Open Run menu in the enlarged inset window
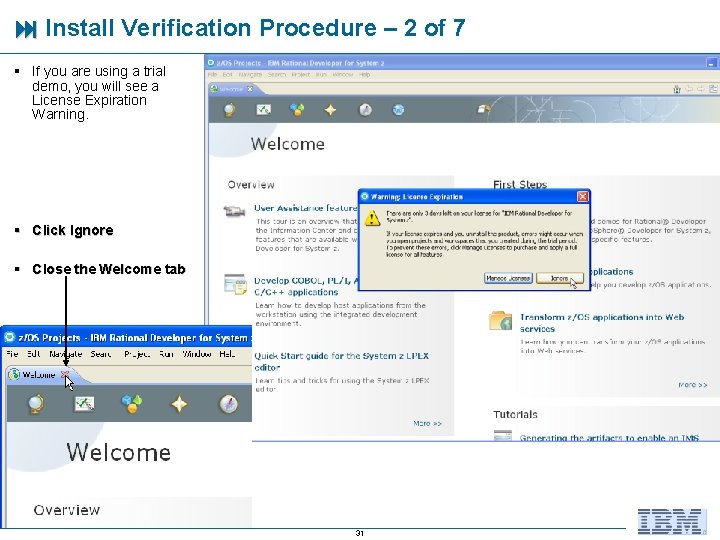The image size is (720, 540). (x=166, y=354)
